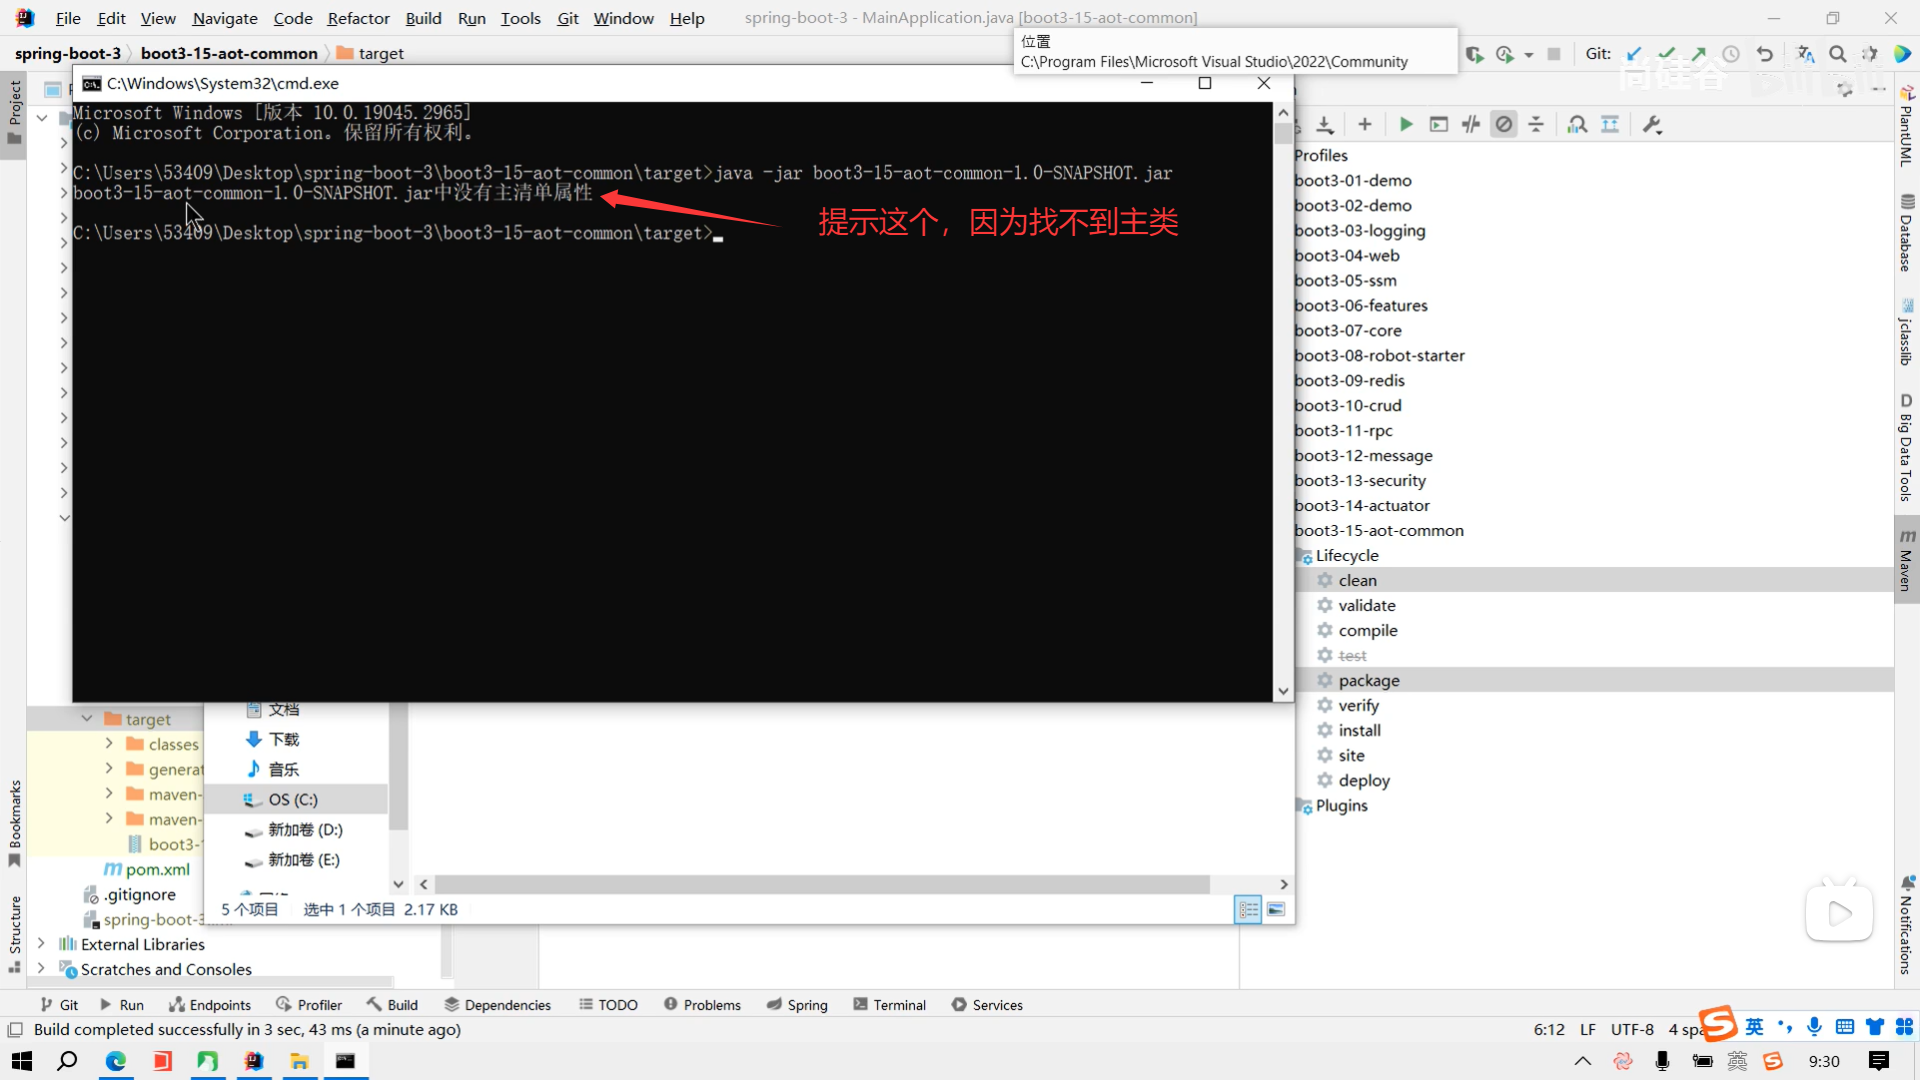This screenshot has height=1080, width=1920.
Task: Click Git commit checkmark icon
Action: [1666, 54]
